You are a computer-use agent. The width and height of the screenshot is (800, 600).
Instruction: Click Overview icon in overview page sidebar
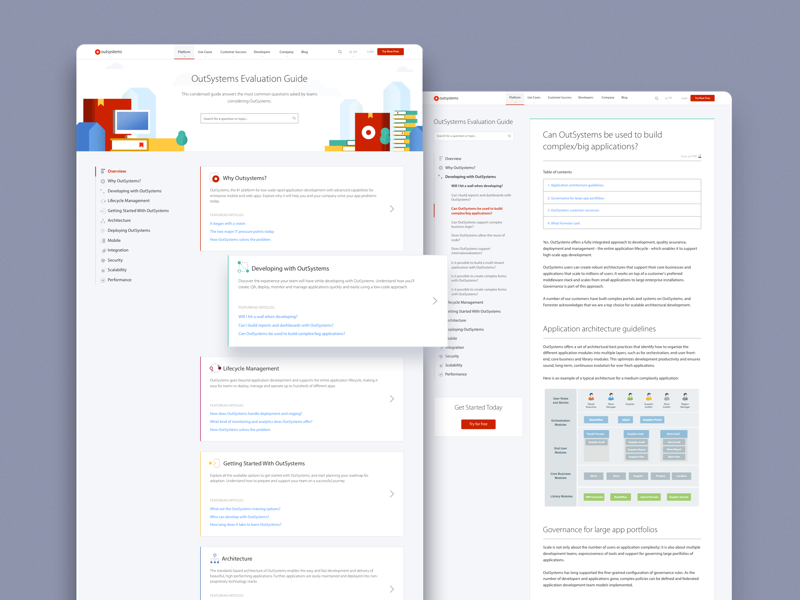[x=103, y=171]
